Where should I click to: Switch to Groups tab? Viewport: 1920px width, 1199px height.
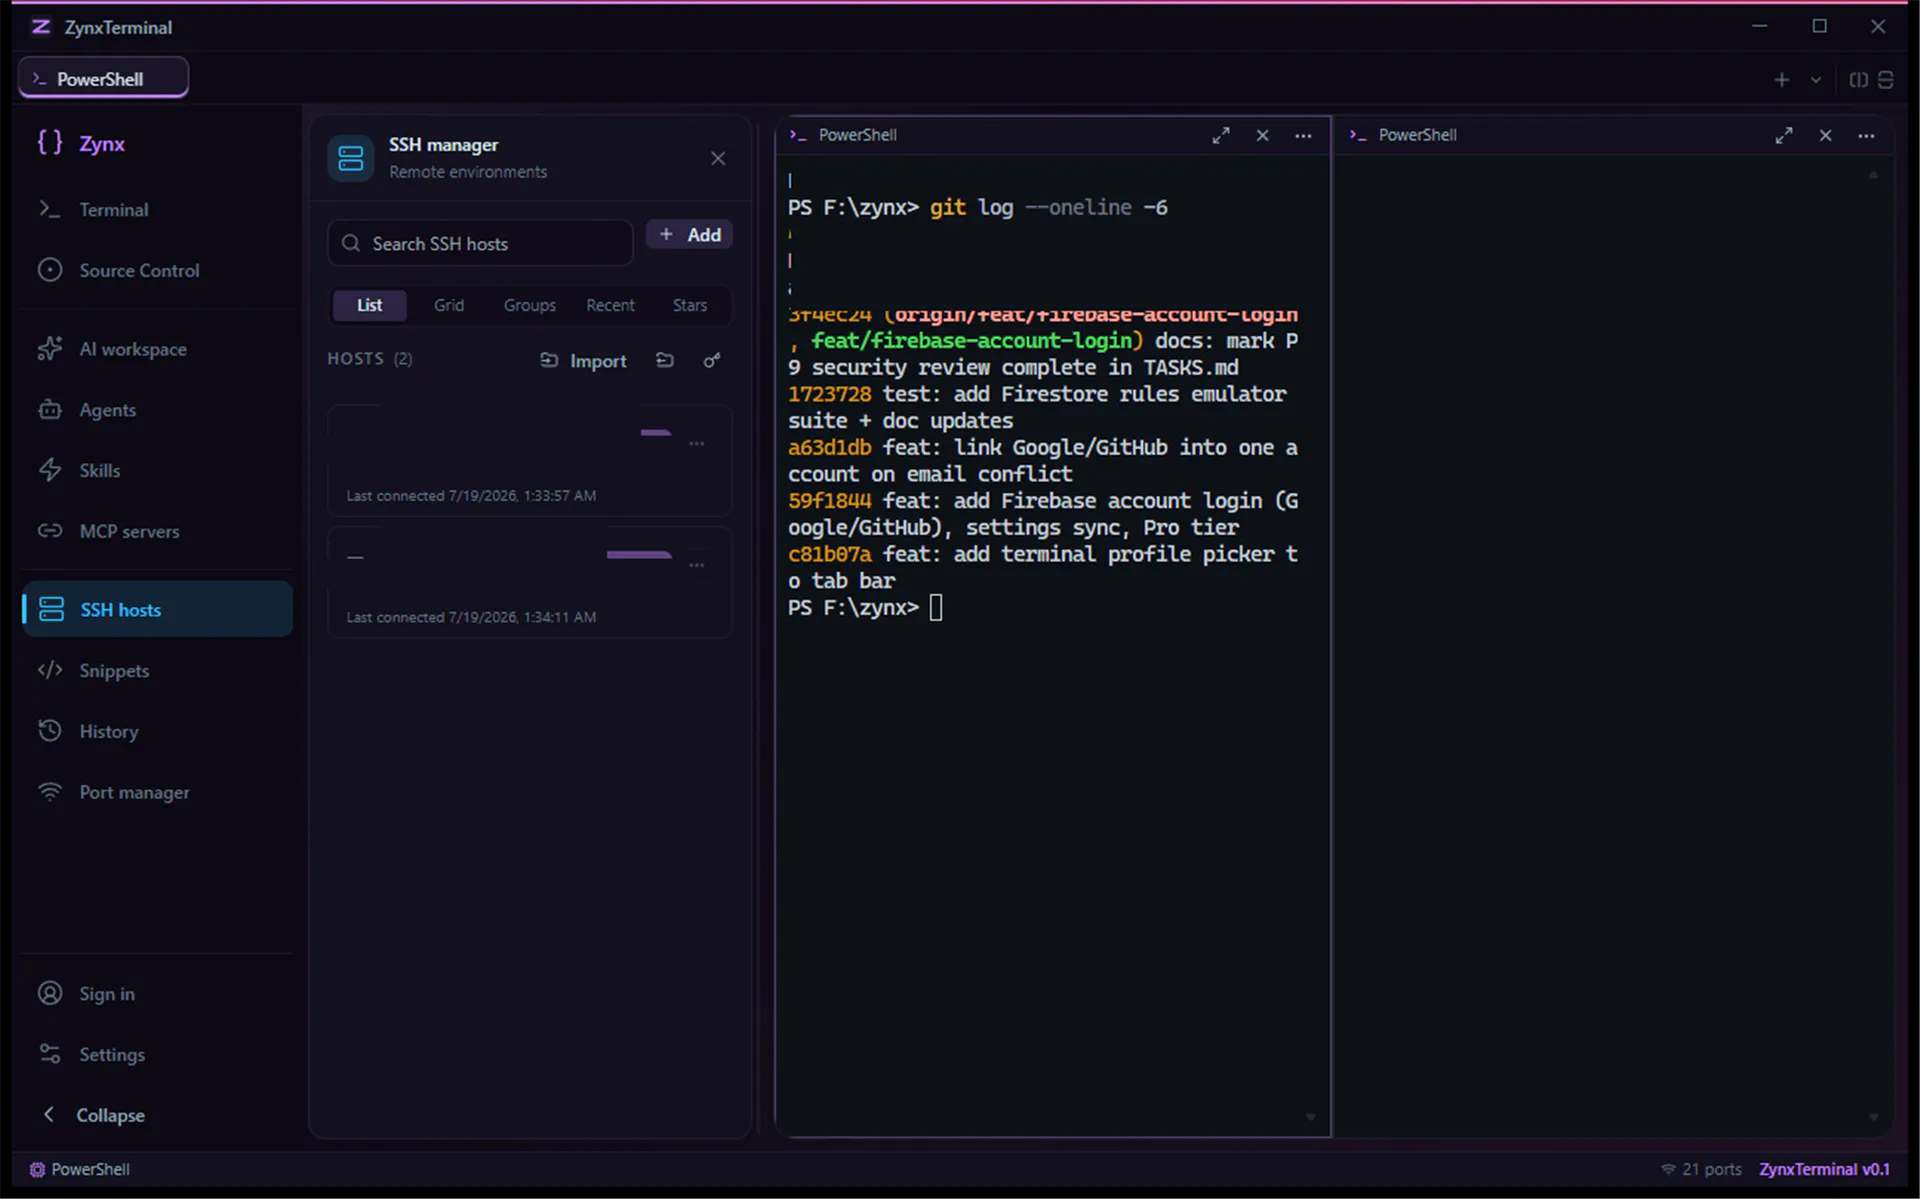click(x=529, y=305)
